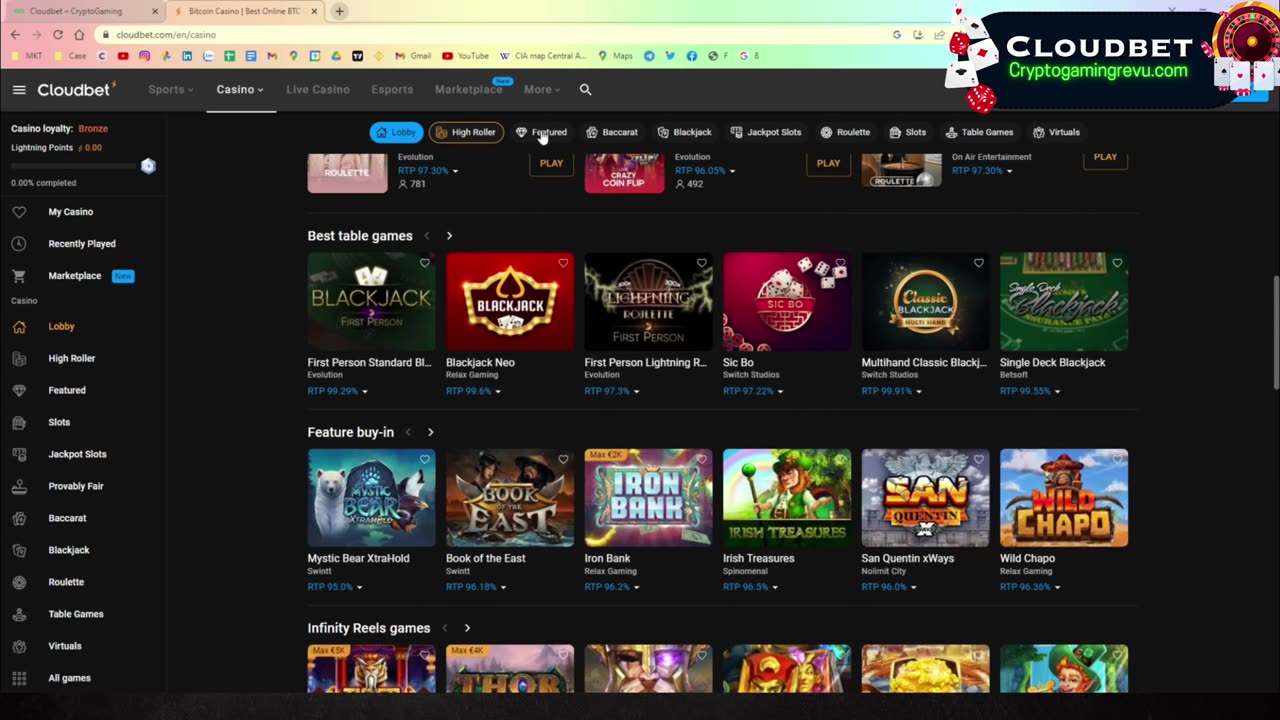Viewport: 1280px width, 720px height.
Task: Open All games link in sidebar
Action: pos(69,678)
